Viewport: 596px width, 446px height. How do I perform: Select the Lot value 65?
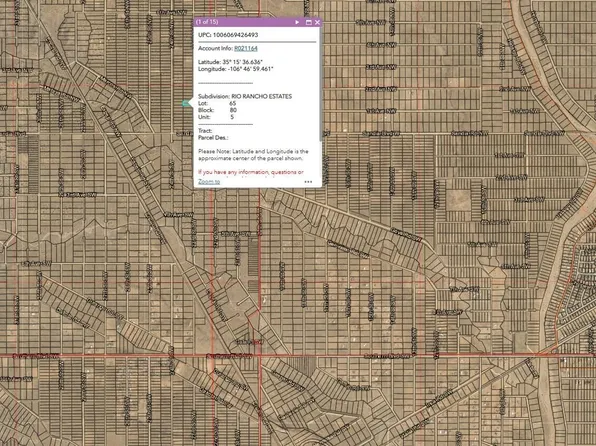[x=233, y=103]
